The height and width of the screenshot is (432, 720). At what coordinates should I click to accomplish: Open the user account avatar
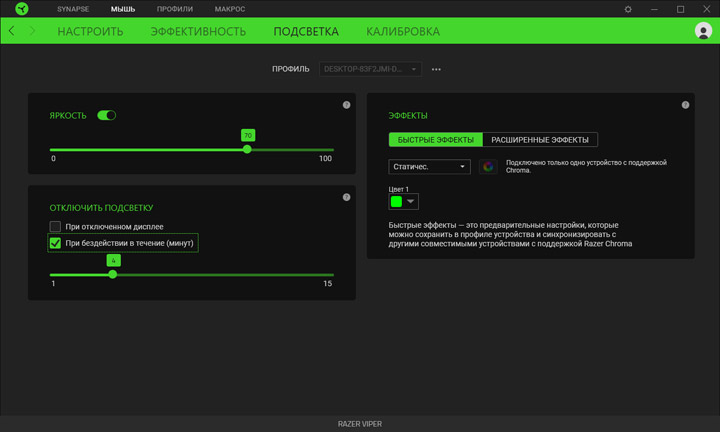pyautogui.click(x=703, y=31)
